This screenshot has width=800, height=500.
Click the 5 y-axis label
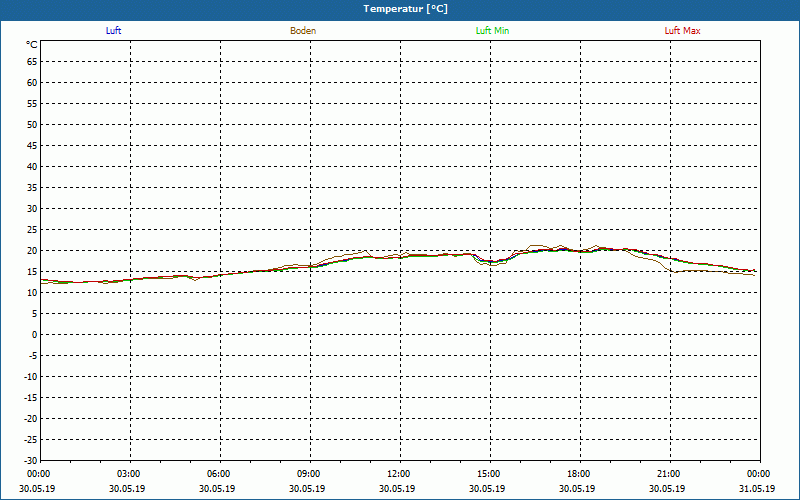pyautogui.click(x=35, y=314)
